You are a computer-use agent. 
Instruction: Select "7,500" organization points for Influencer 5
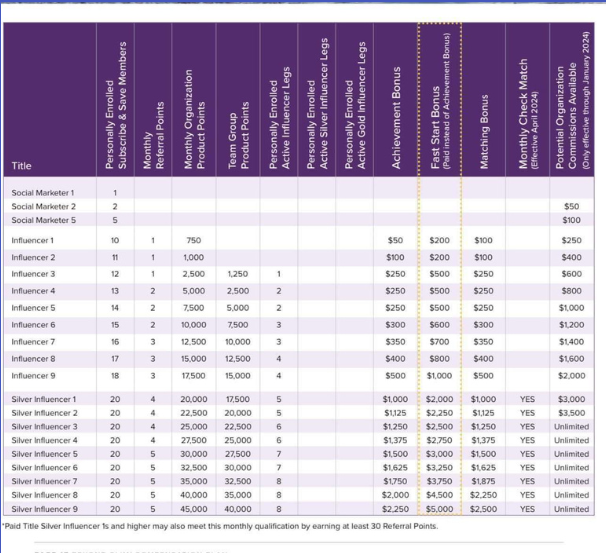(194, 308)
